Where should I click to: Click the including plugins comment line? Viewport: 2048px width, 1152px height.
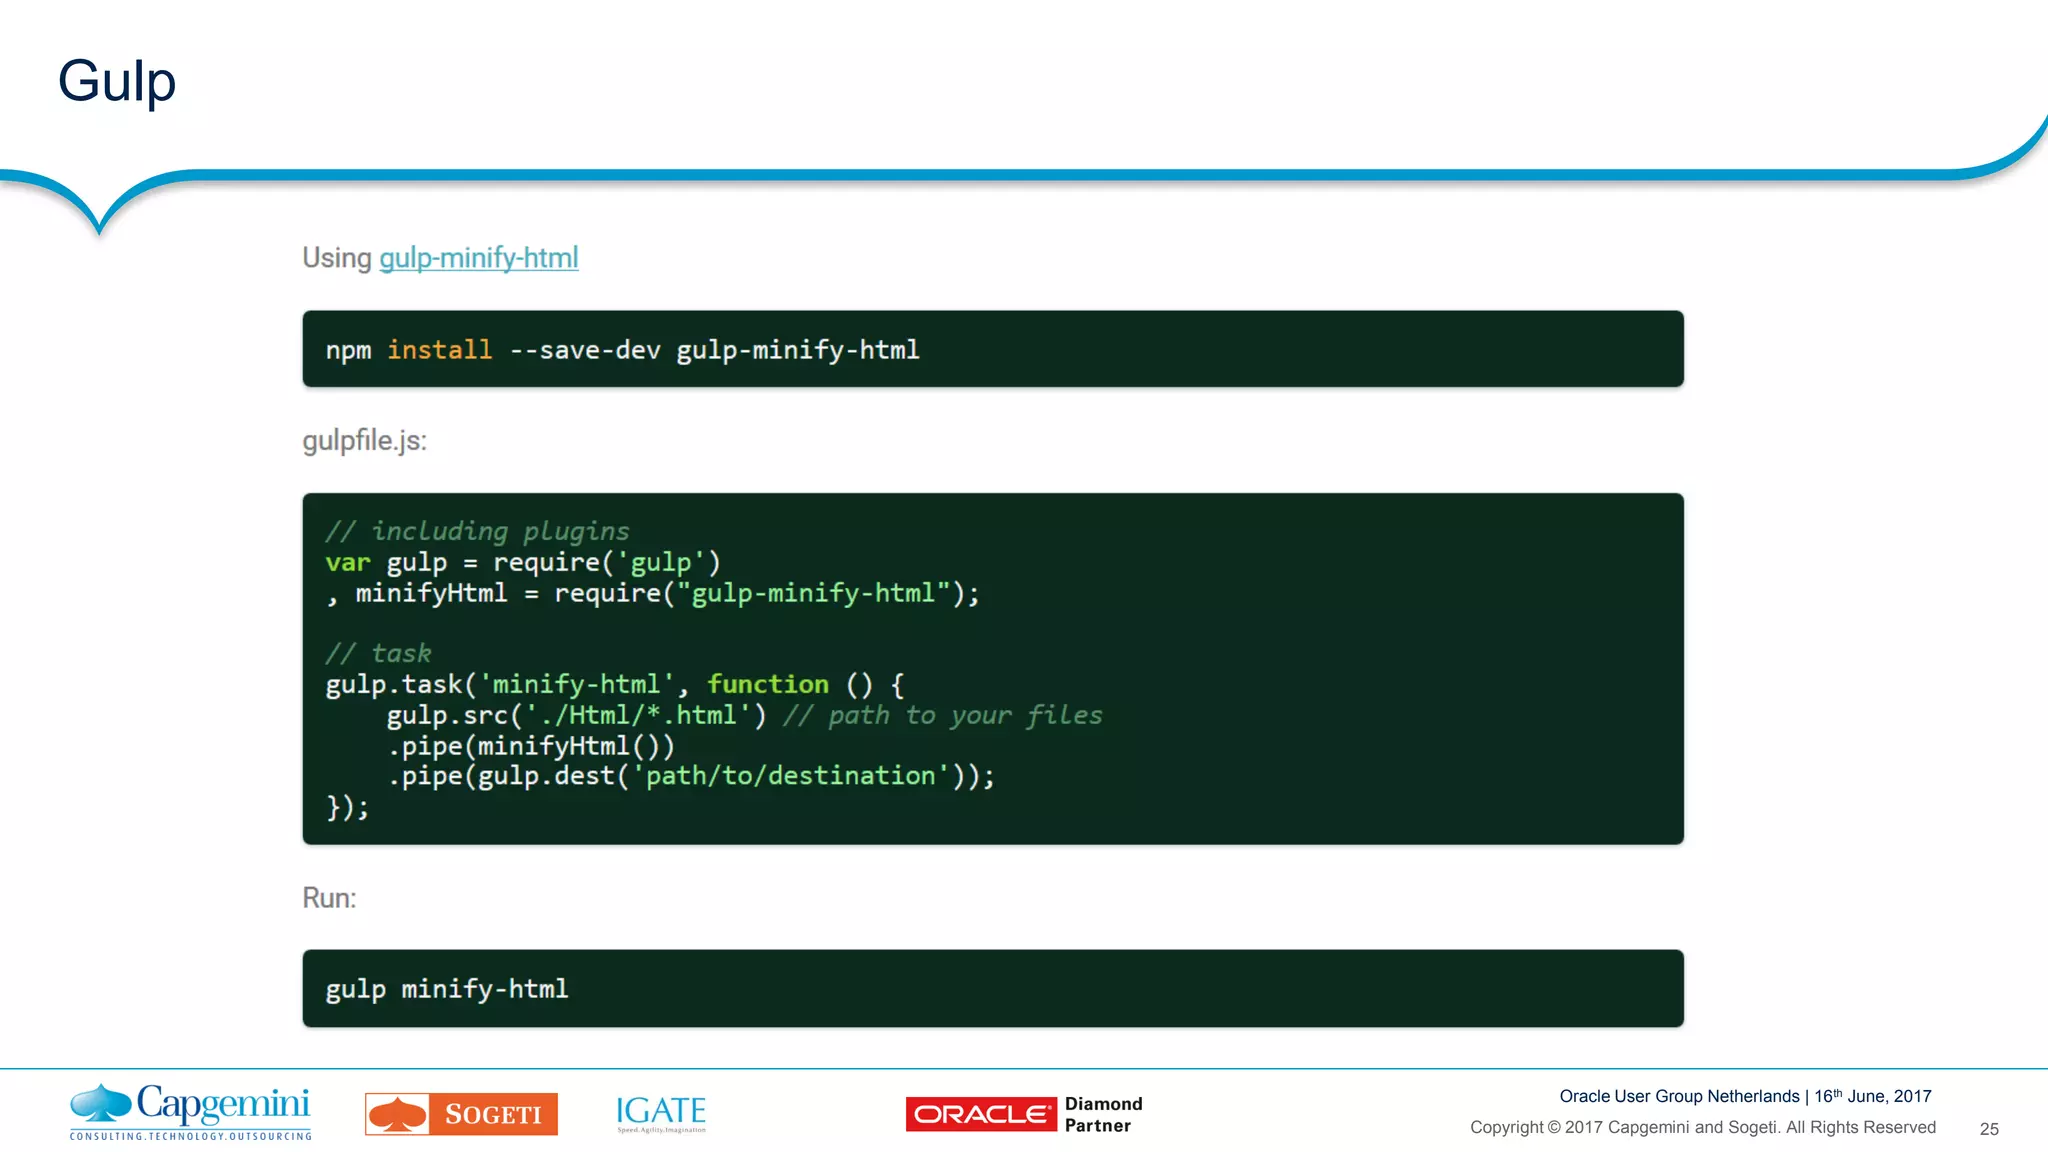(x=477, y=531)
